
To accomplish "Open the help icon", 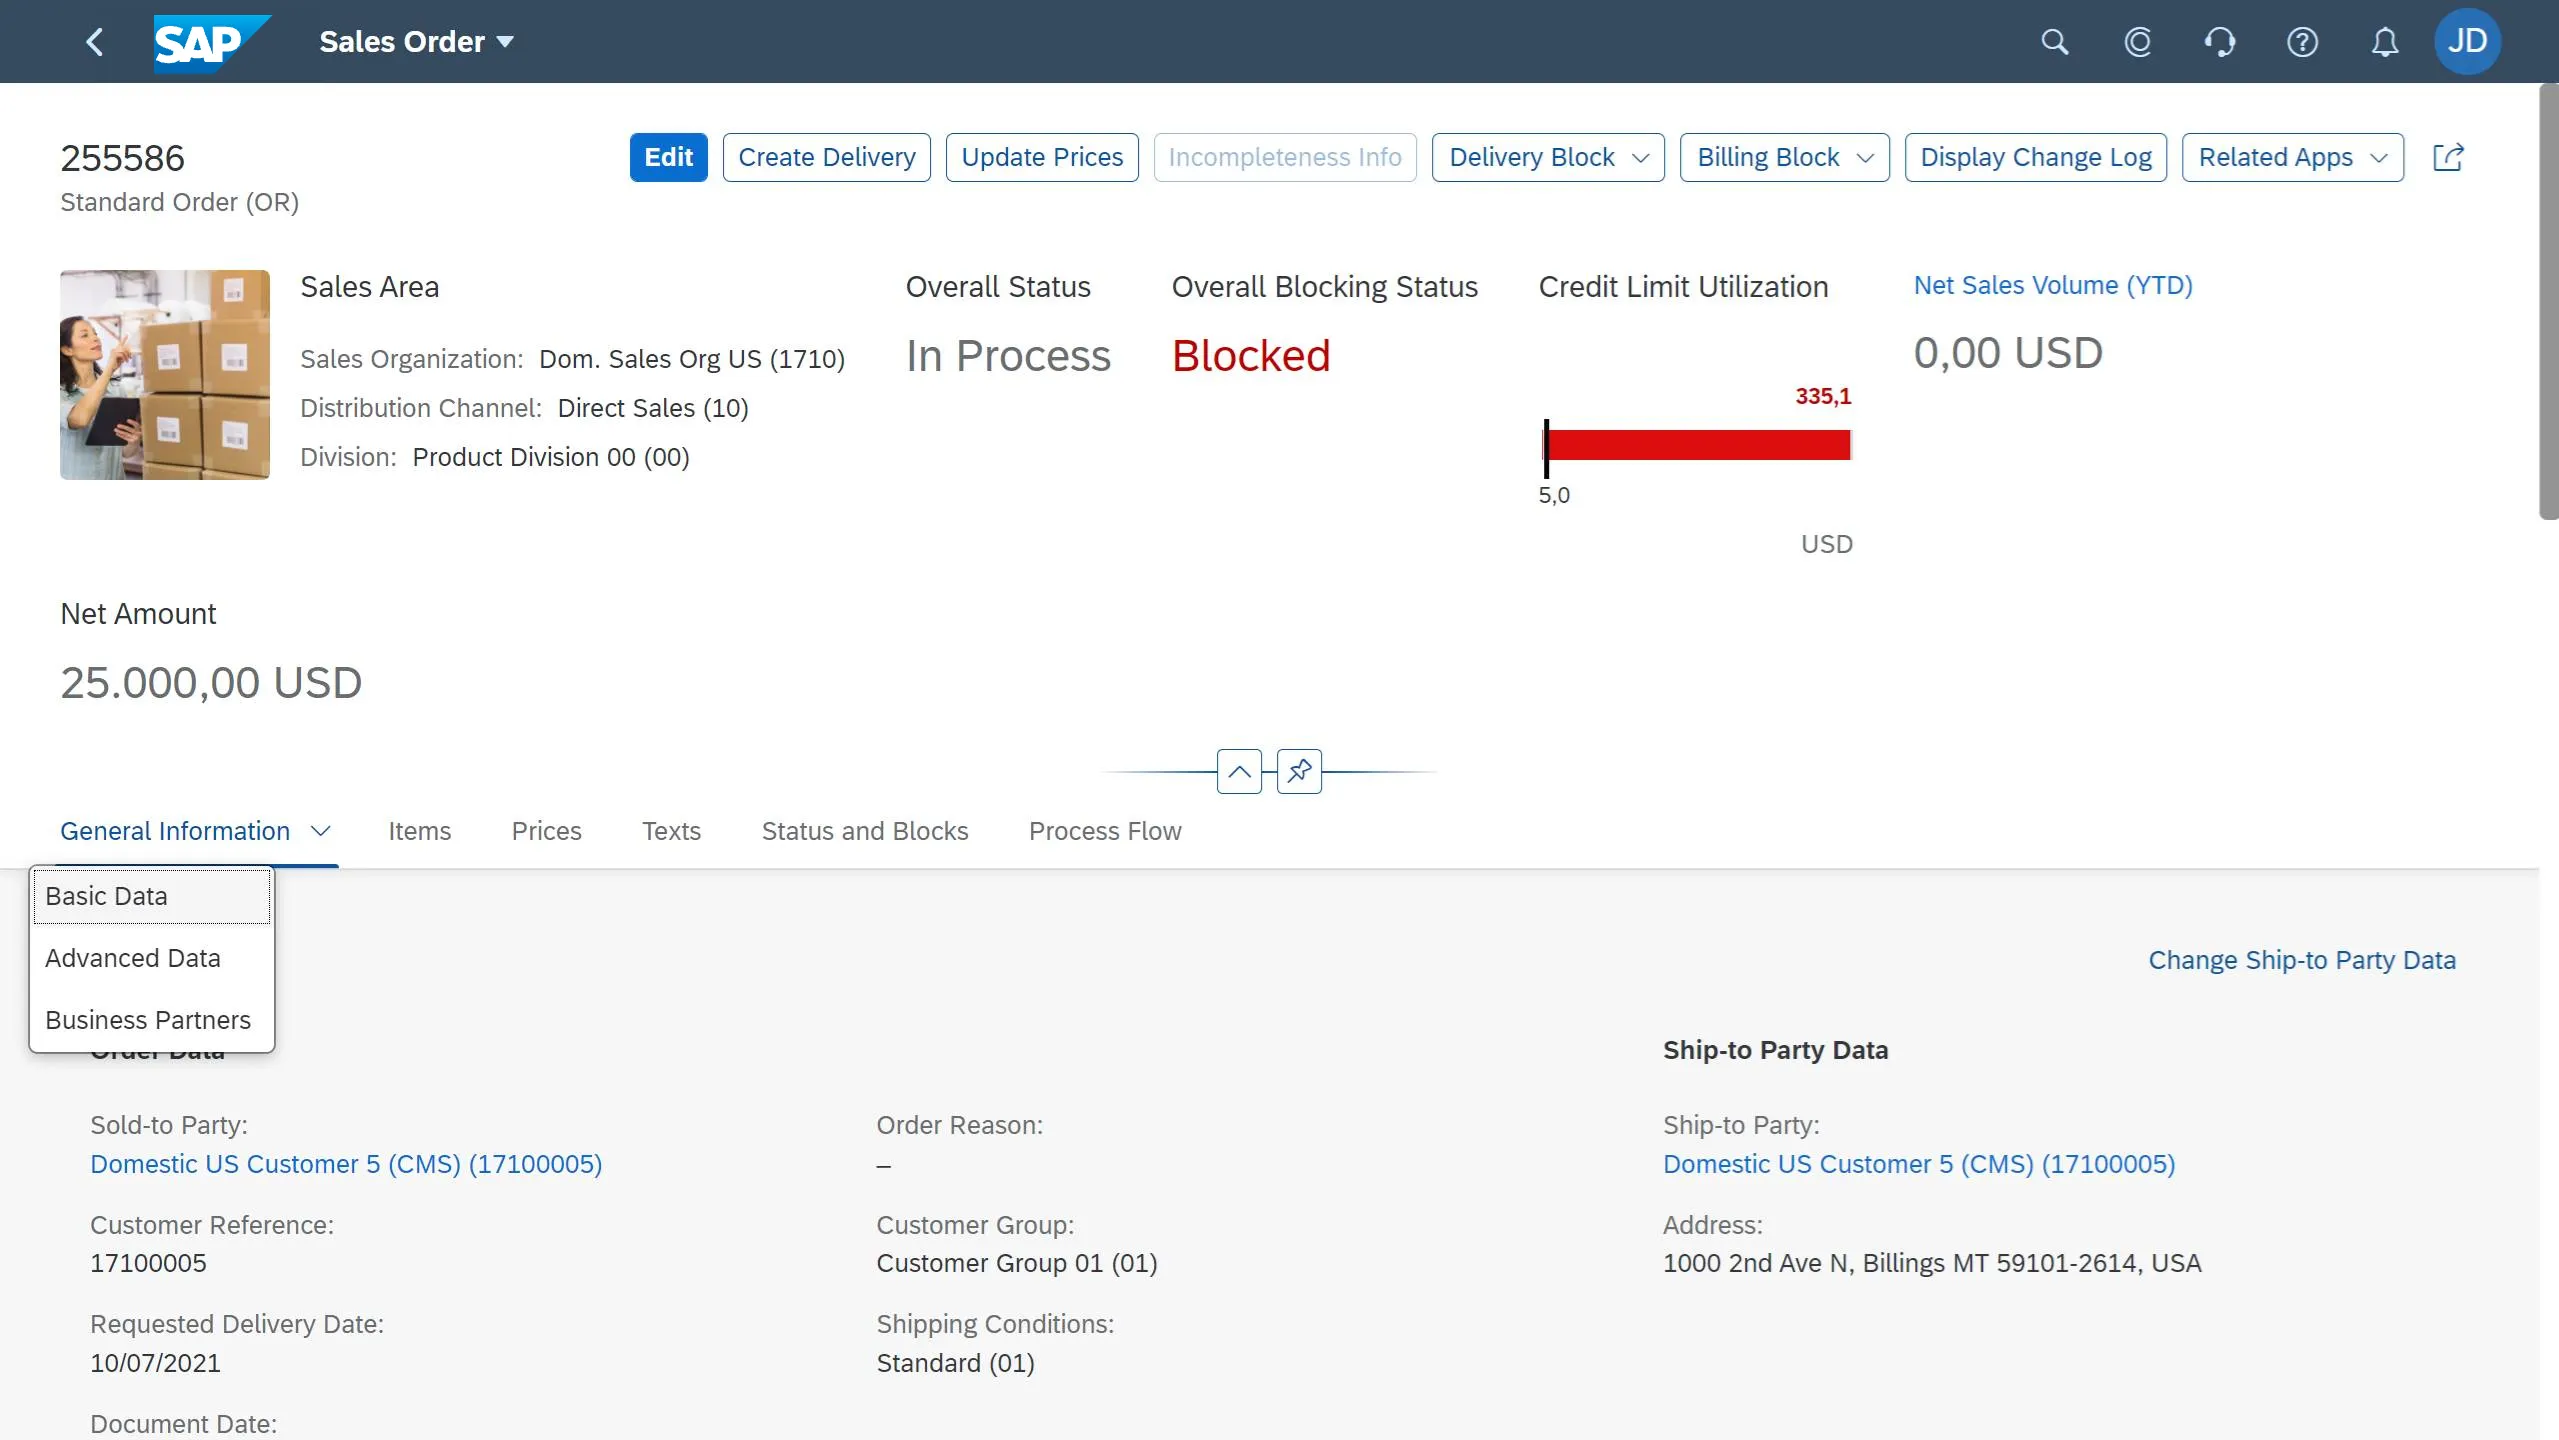I will (2302, 41).
